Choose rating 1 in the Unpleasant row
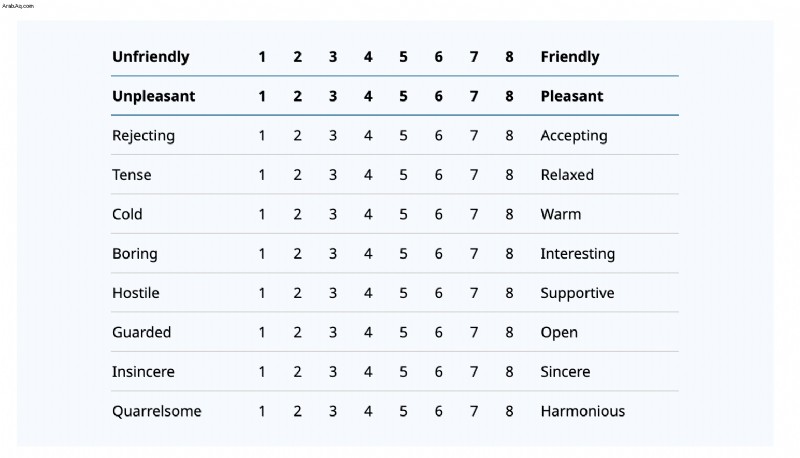Viewport: 800px width, 458px height. click(262, 96)
